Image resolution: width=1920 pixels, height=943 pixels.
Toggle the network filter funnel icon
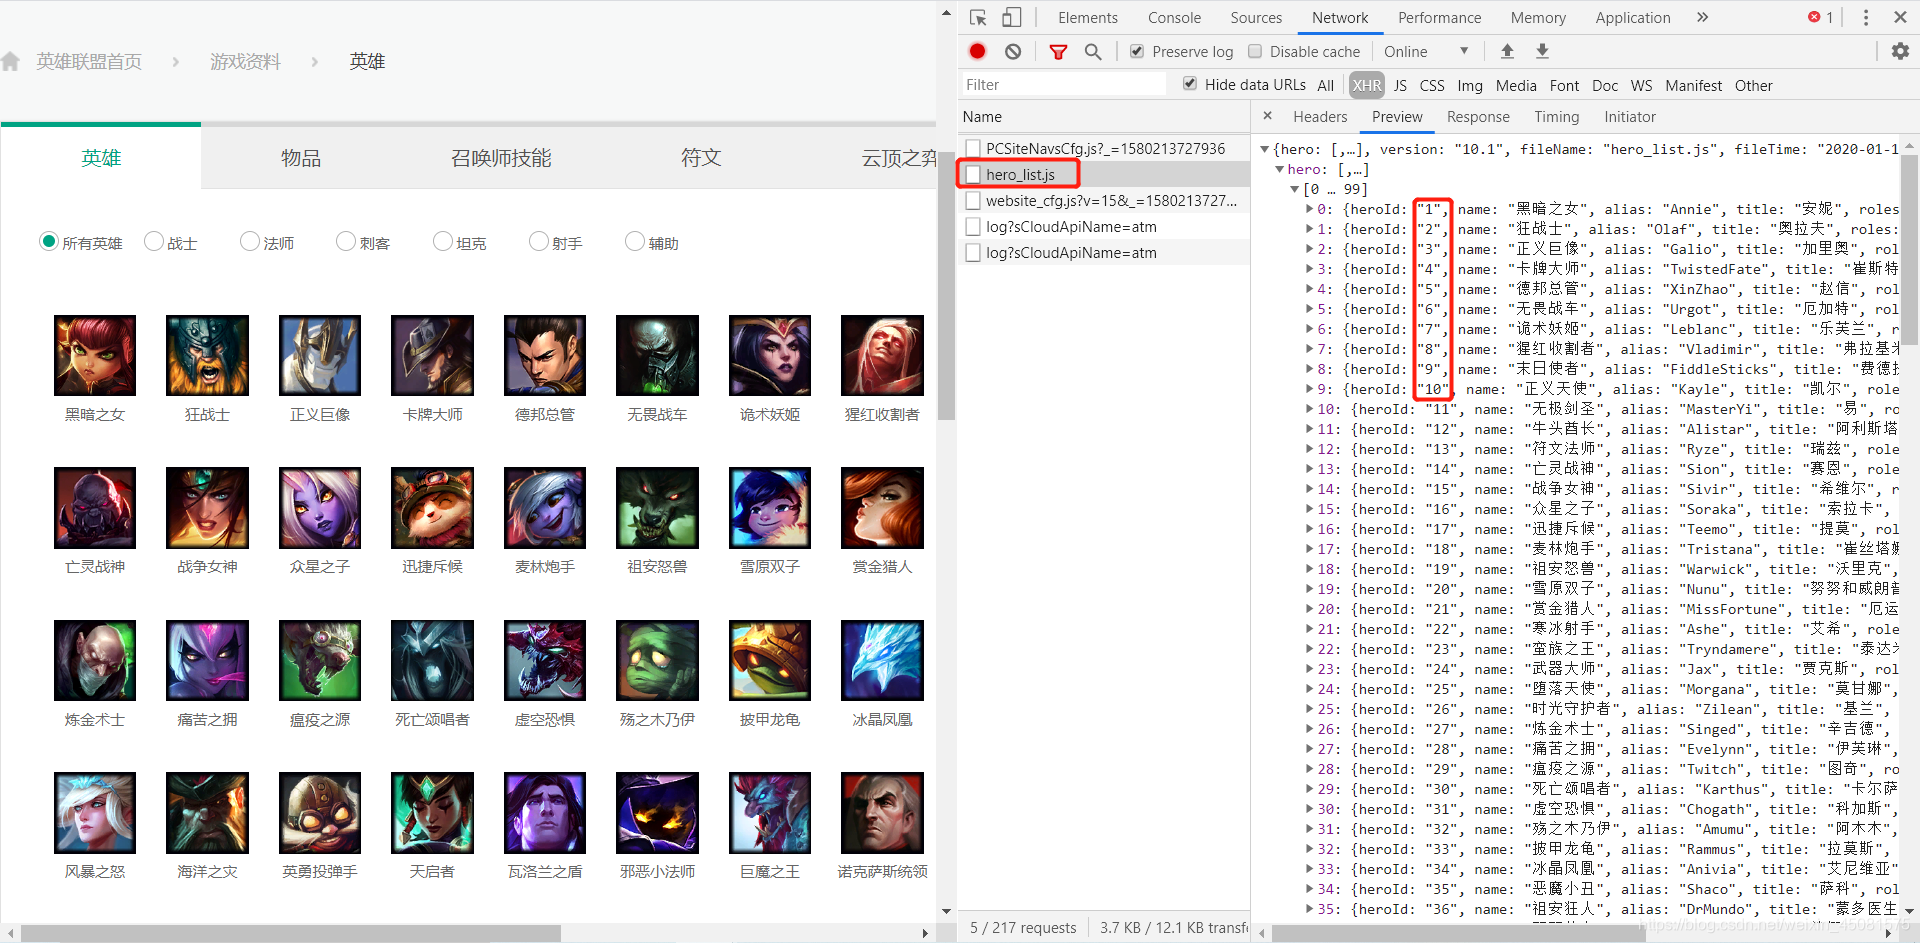[x=1058, y=51]
